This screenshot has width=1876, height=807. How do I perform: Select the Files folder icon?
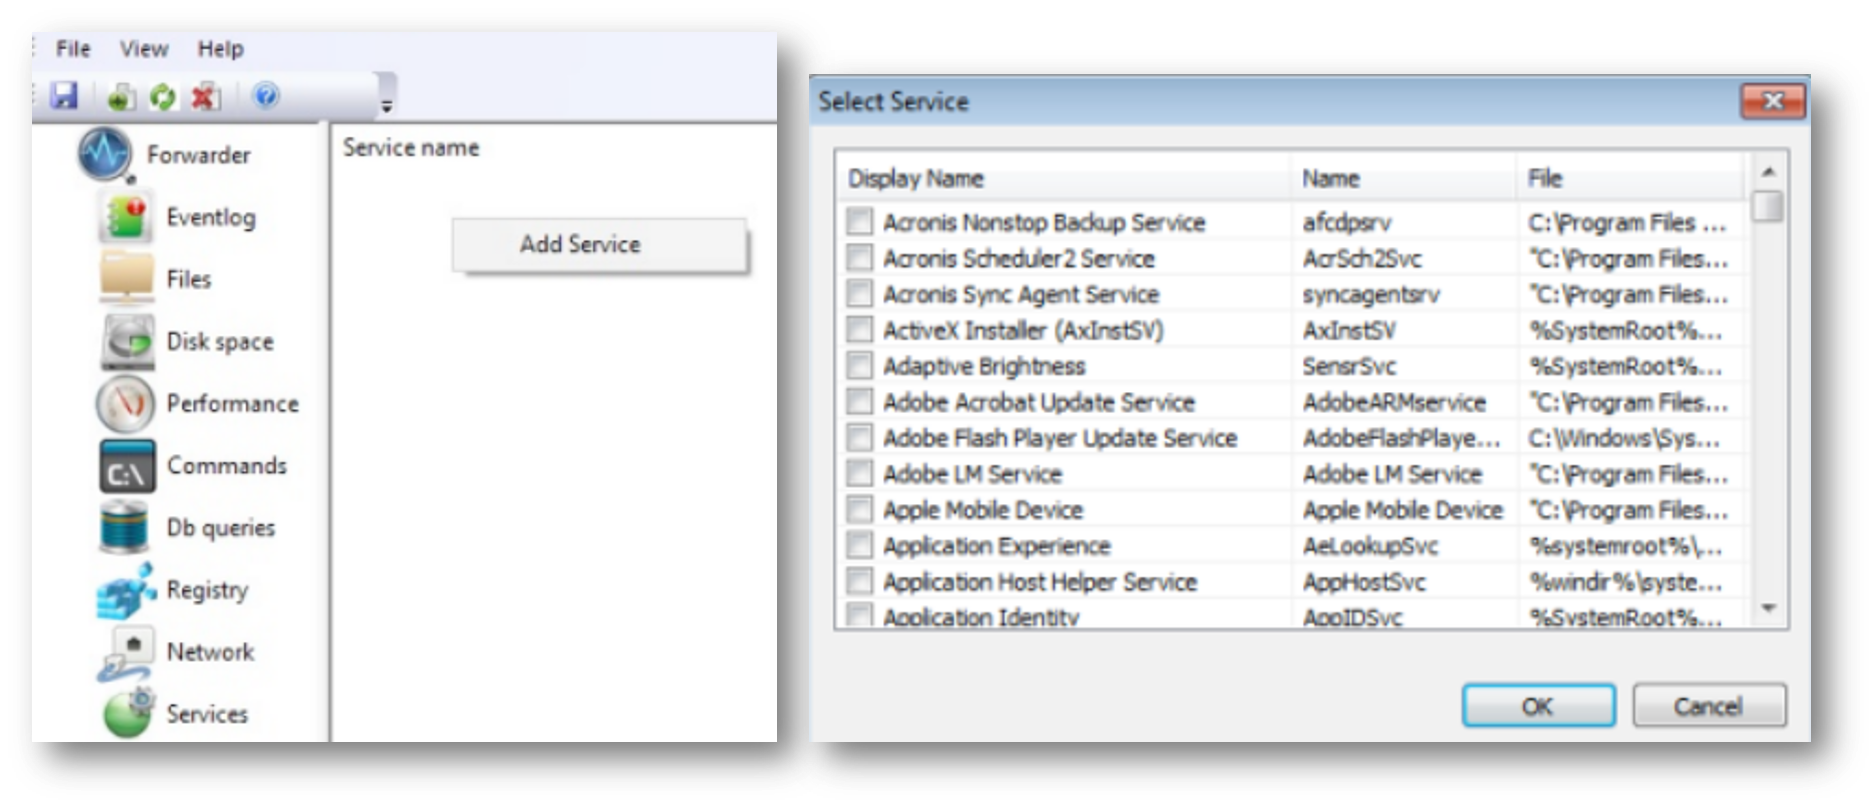click(x=126, y=278)
